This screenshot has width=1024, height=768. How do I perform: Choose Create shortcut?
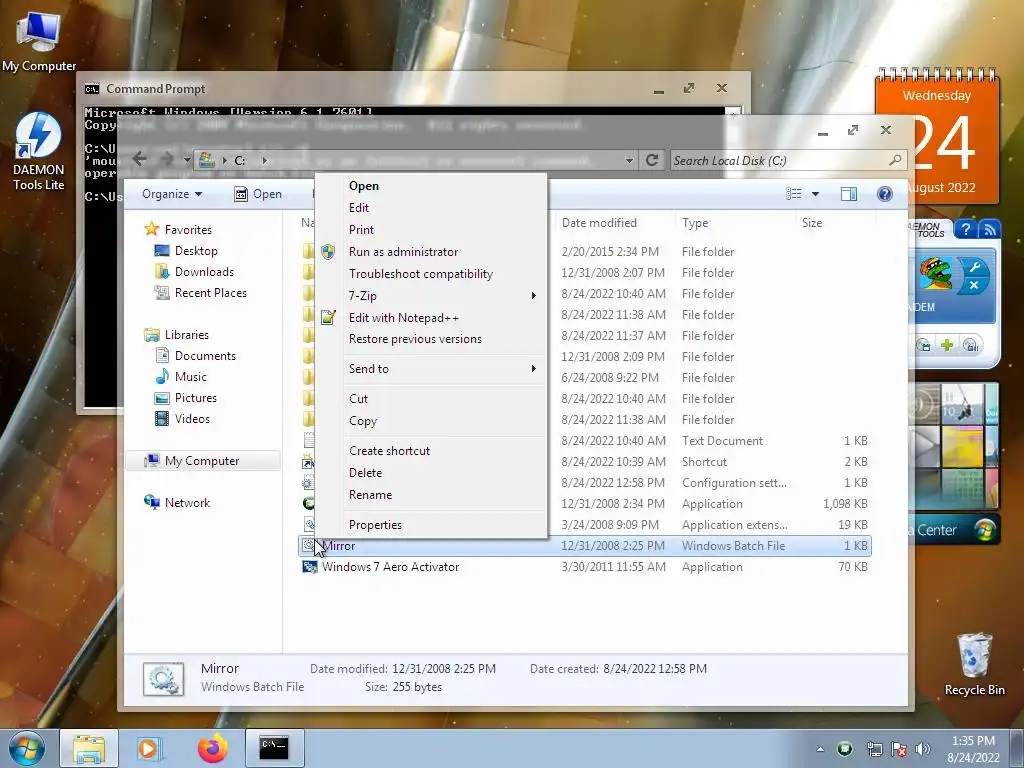[x=431, y=451]
